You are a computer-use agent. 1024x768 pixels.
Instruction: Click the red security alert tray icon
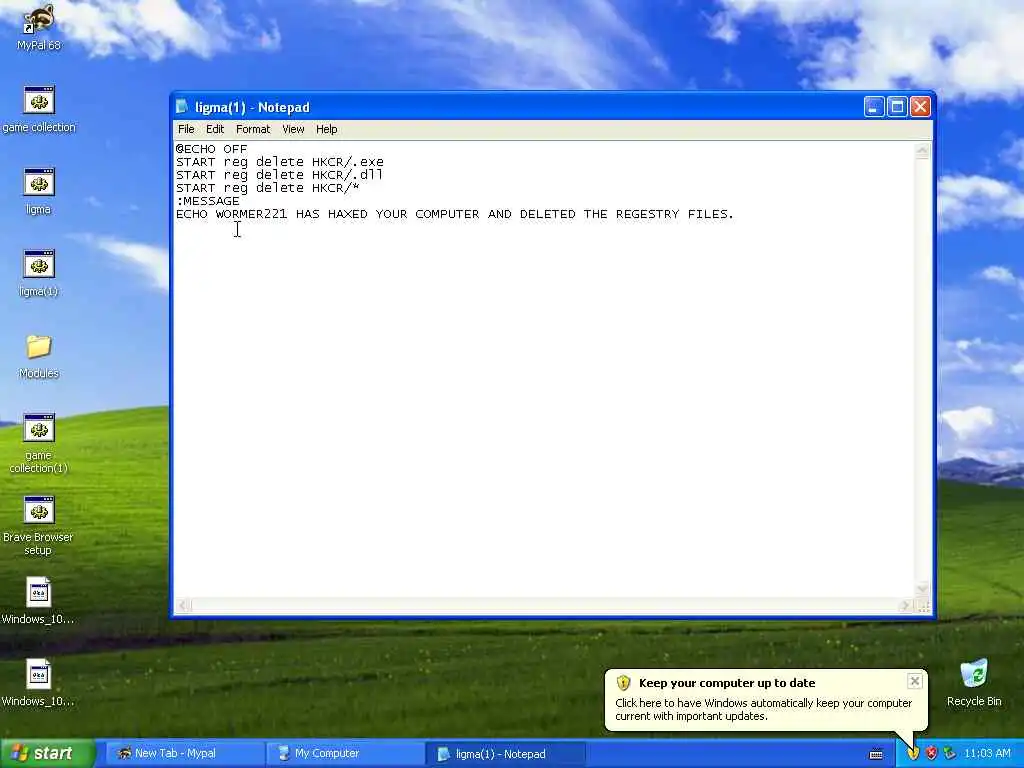(x=931, y=753)
